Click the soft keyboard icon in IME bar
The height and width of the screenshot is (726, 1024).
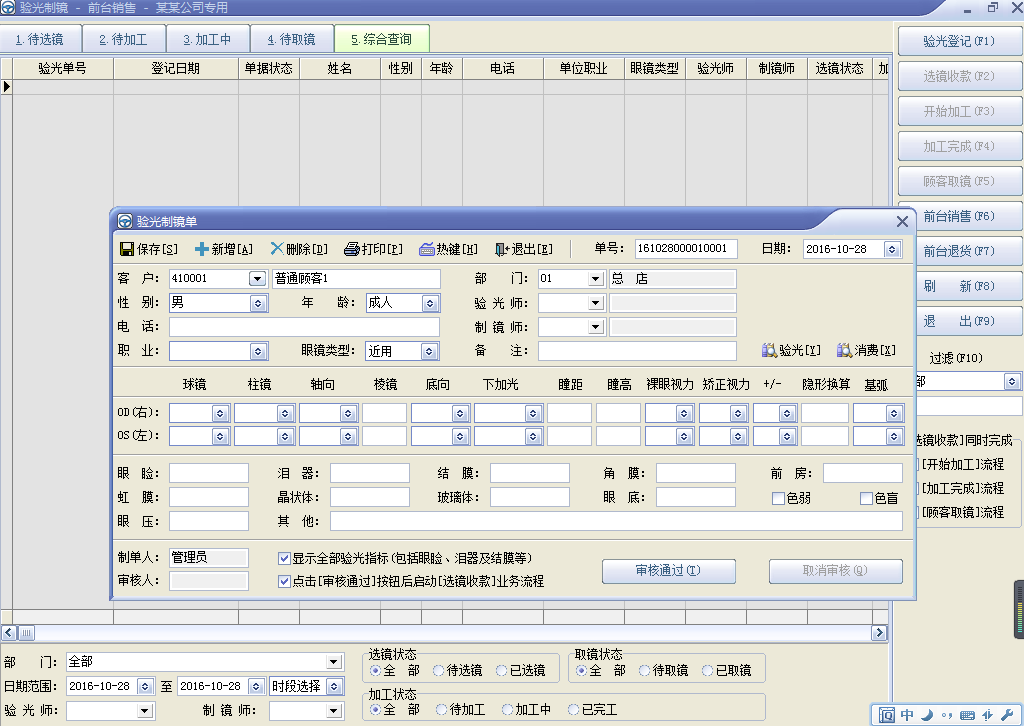[x=968, y=716]
